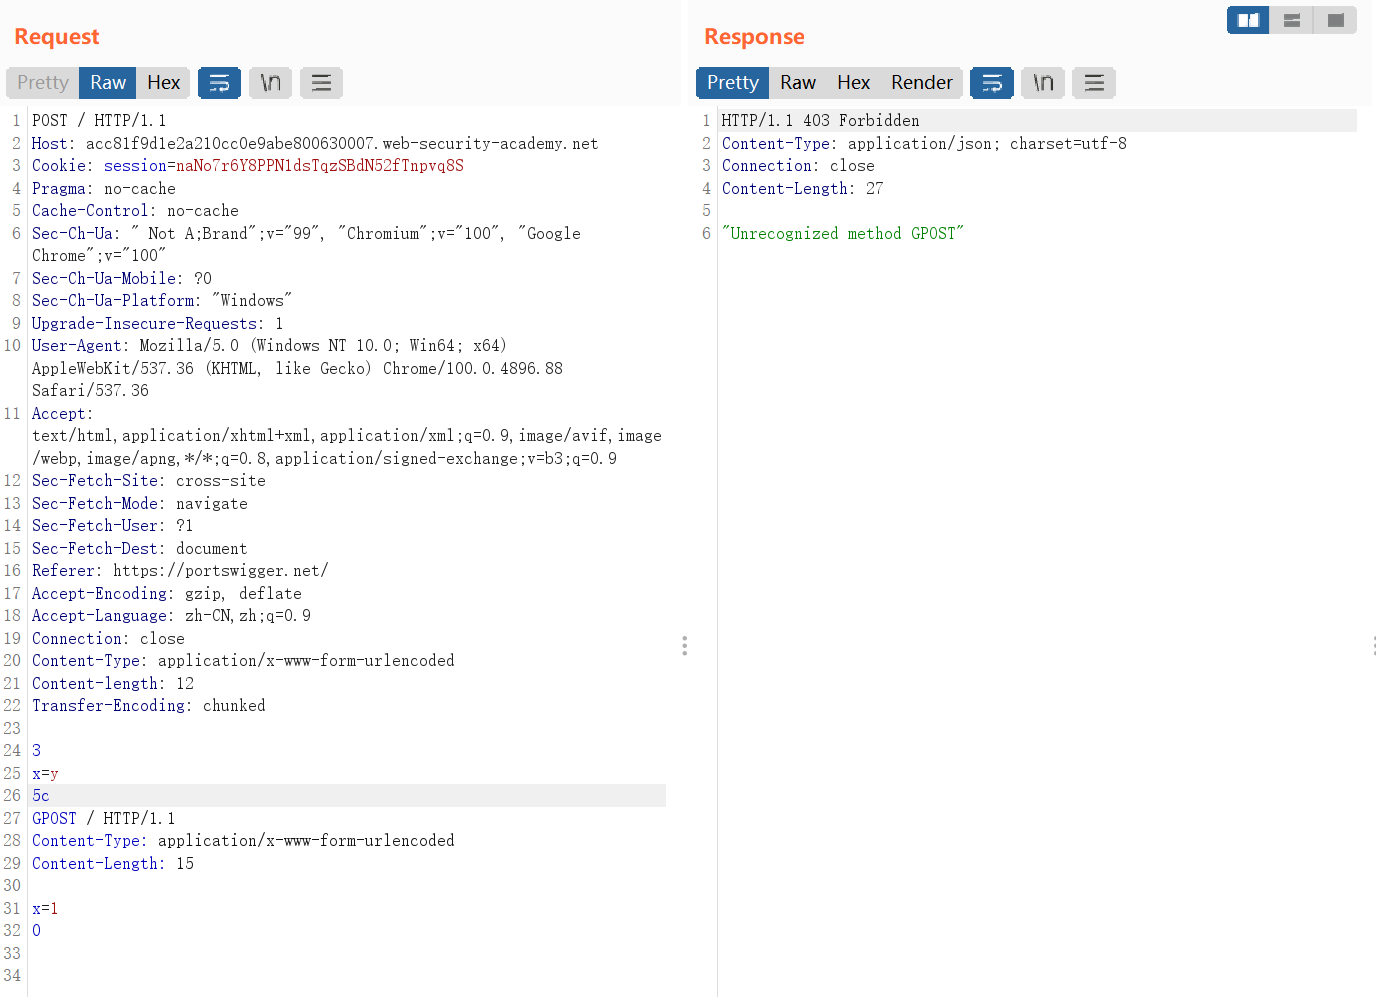Click the 'HTTP/1.1 403 Forbidden' status line

tap(820, 121)
